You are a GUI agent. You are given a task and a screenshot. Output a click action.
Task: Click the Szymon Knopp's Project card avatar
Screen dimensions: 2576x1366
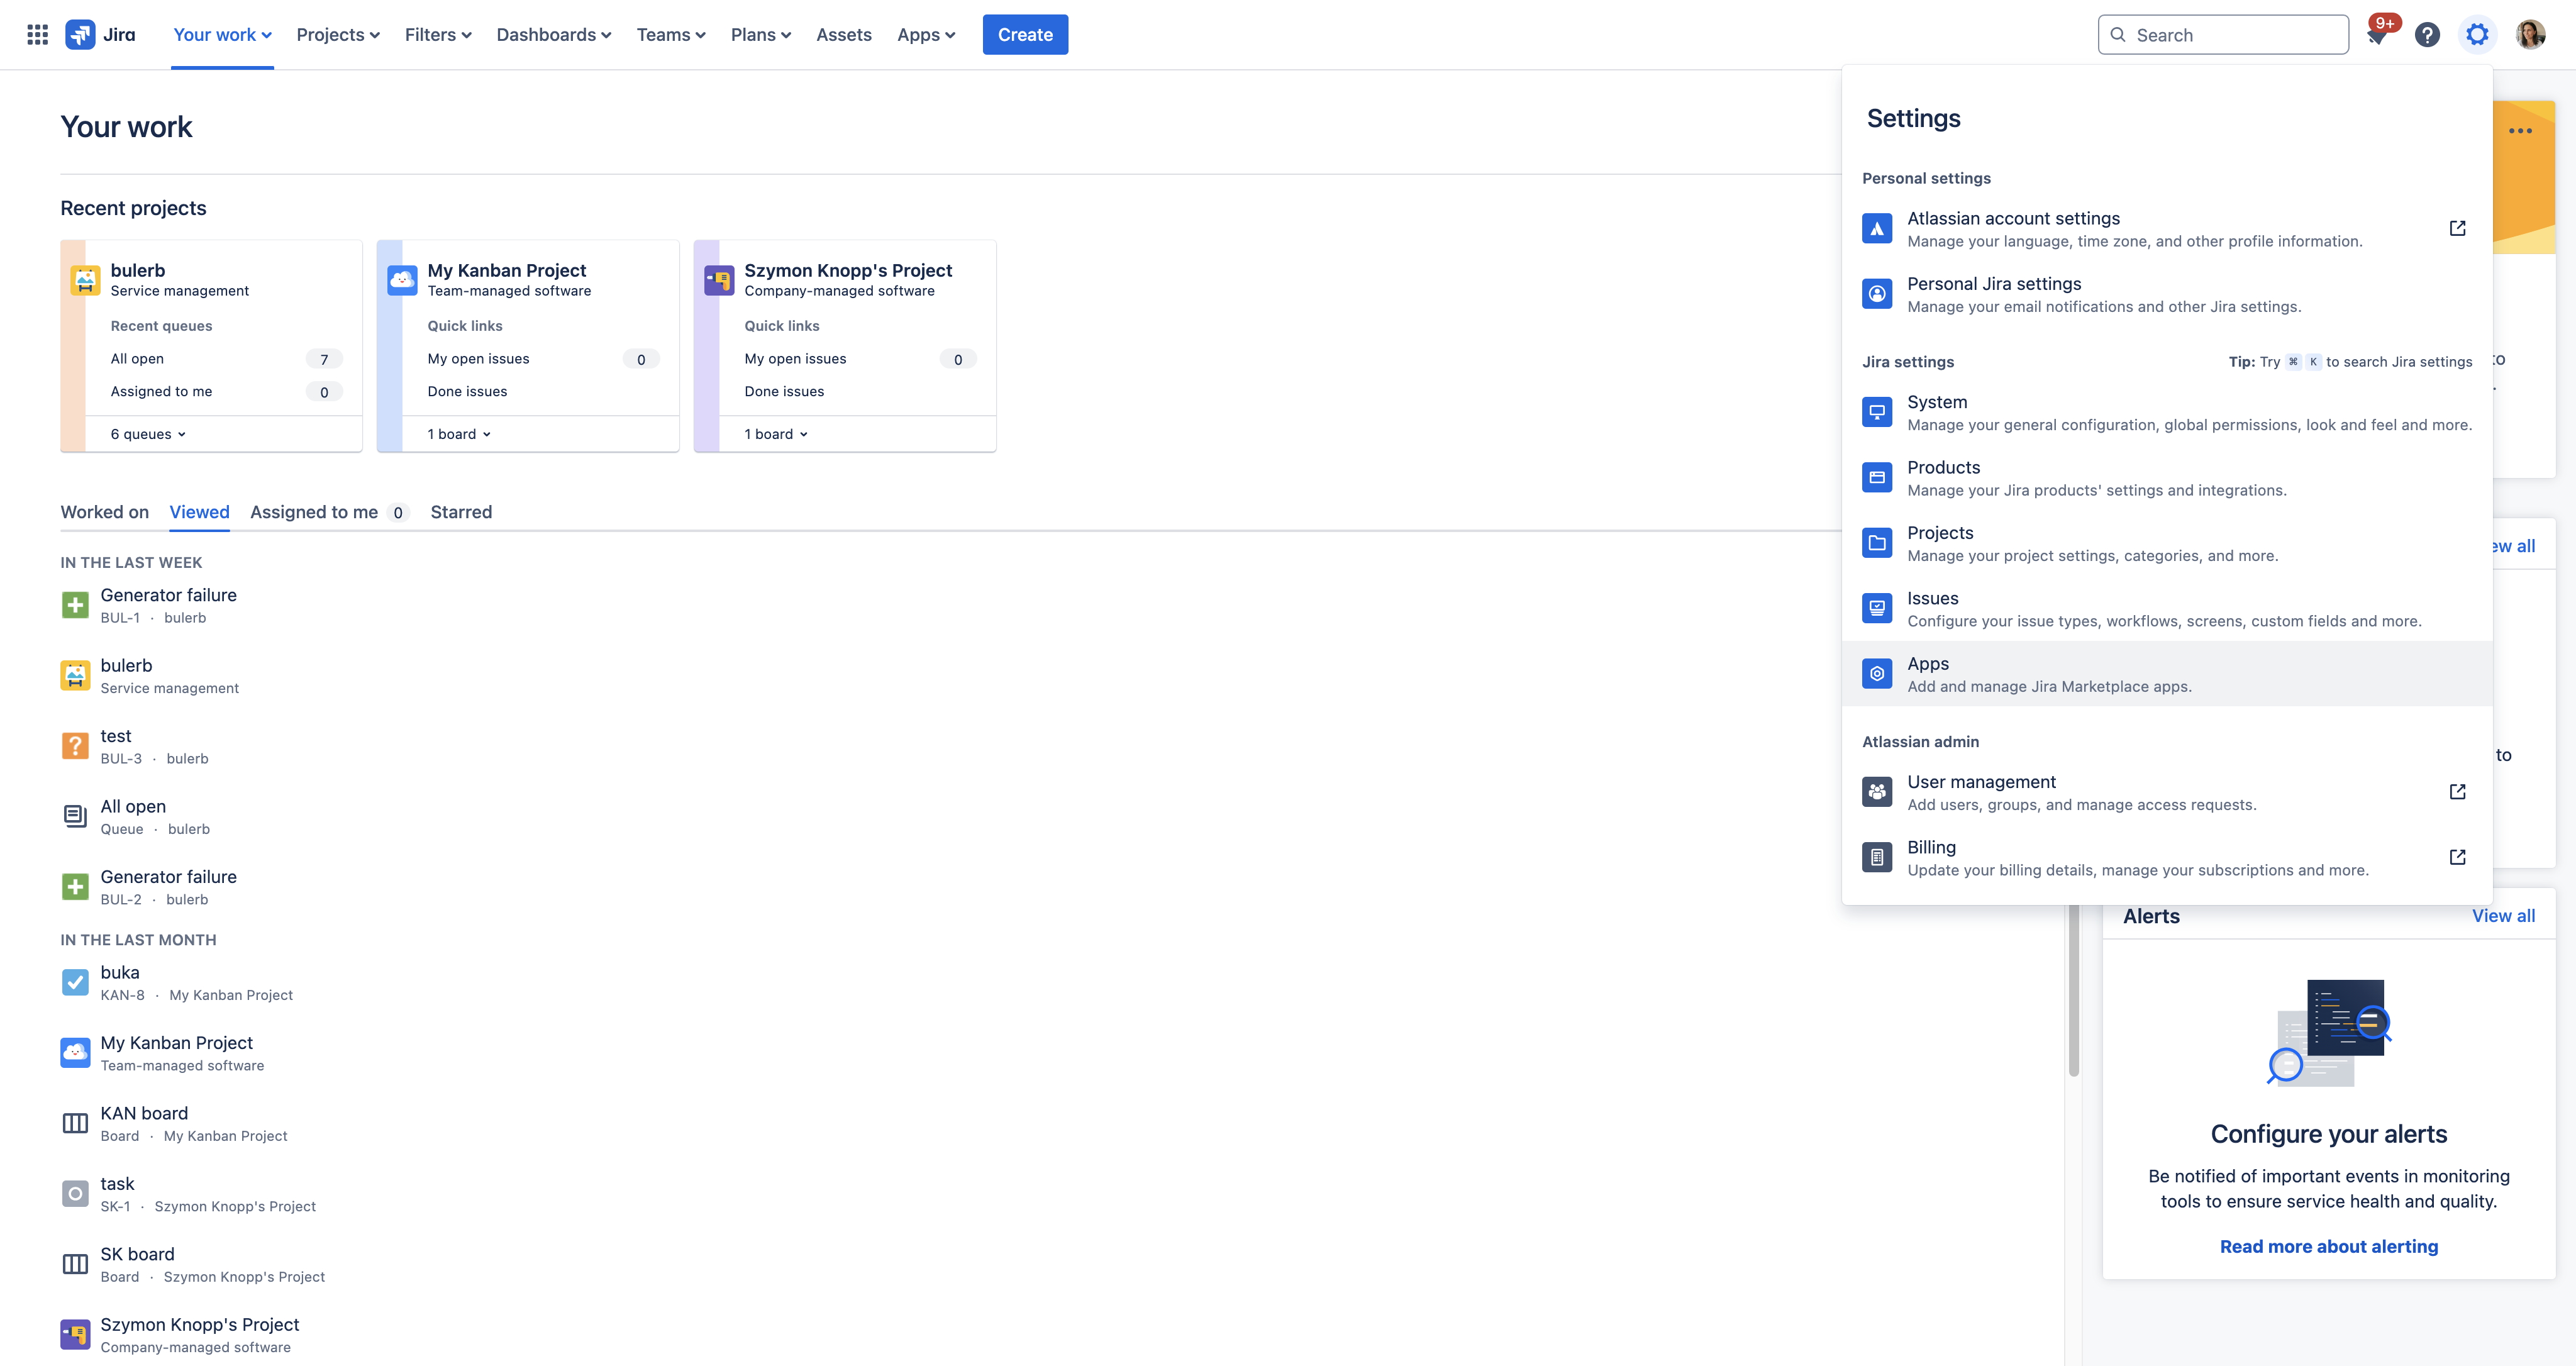point(719,280)
